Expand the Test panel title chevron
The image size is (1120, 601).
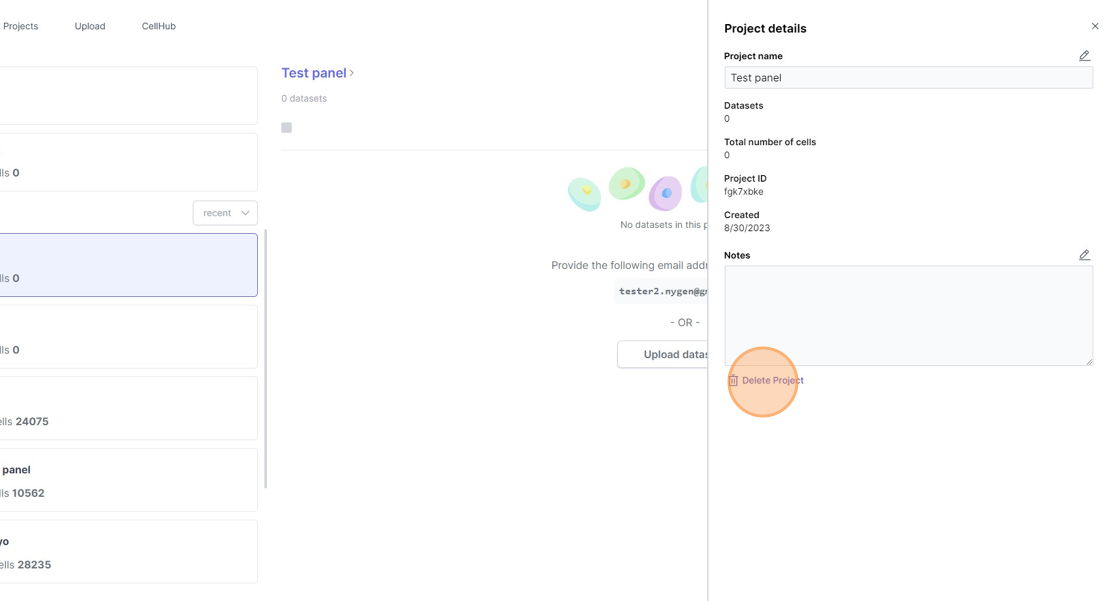click(x=352, y=73)
